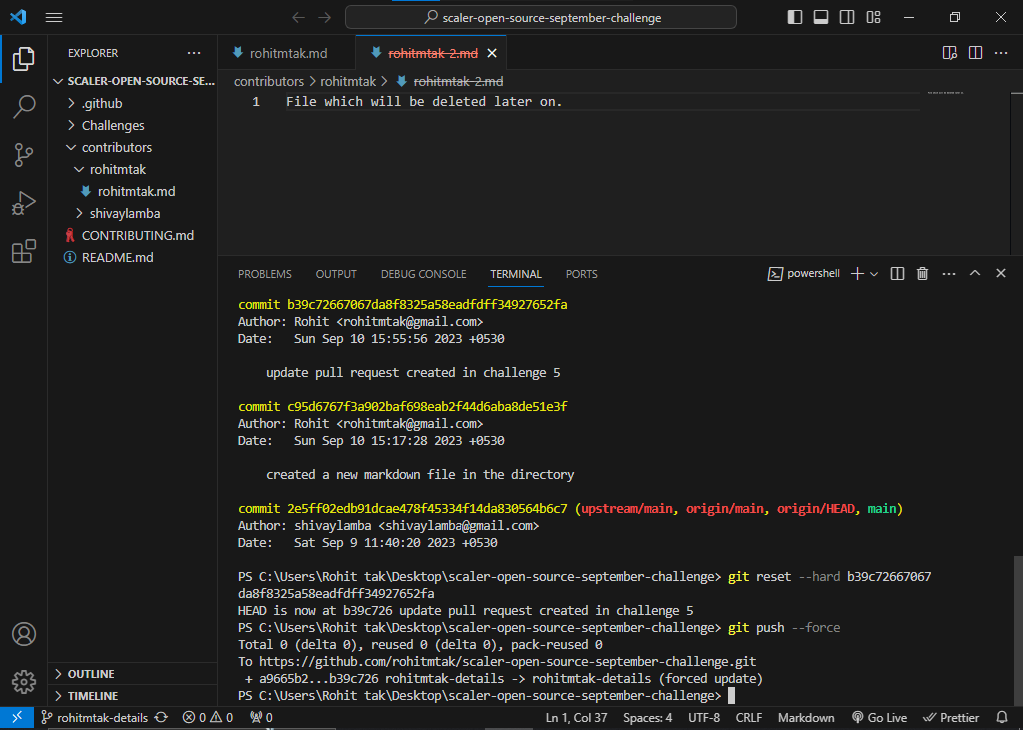
Task: Toggle layout customization in title bar
Action: point(872,17)
